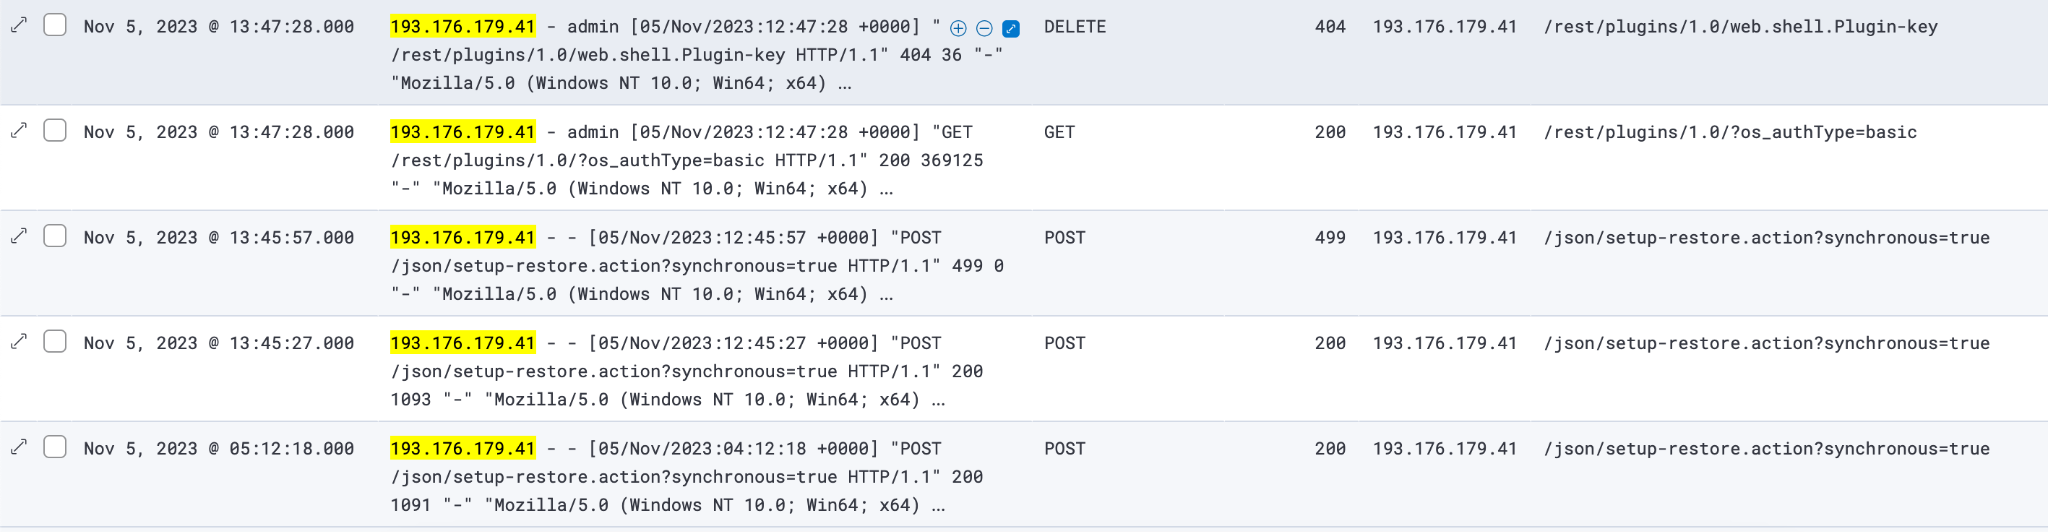Screen dimensions: 2048x532
Task: Click the DELETE method cell
Action: 1074,27
